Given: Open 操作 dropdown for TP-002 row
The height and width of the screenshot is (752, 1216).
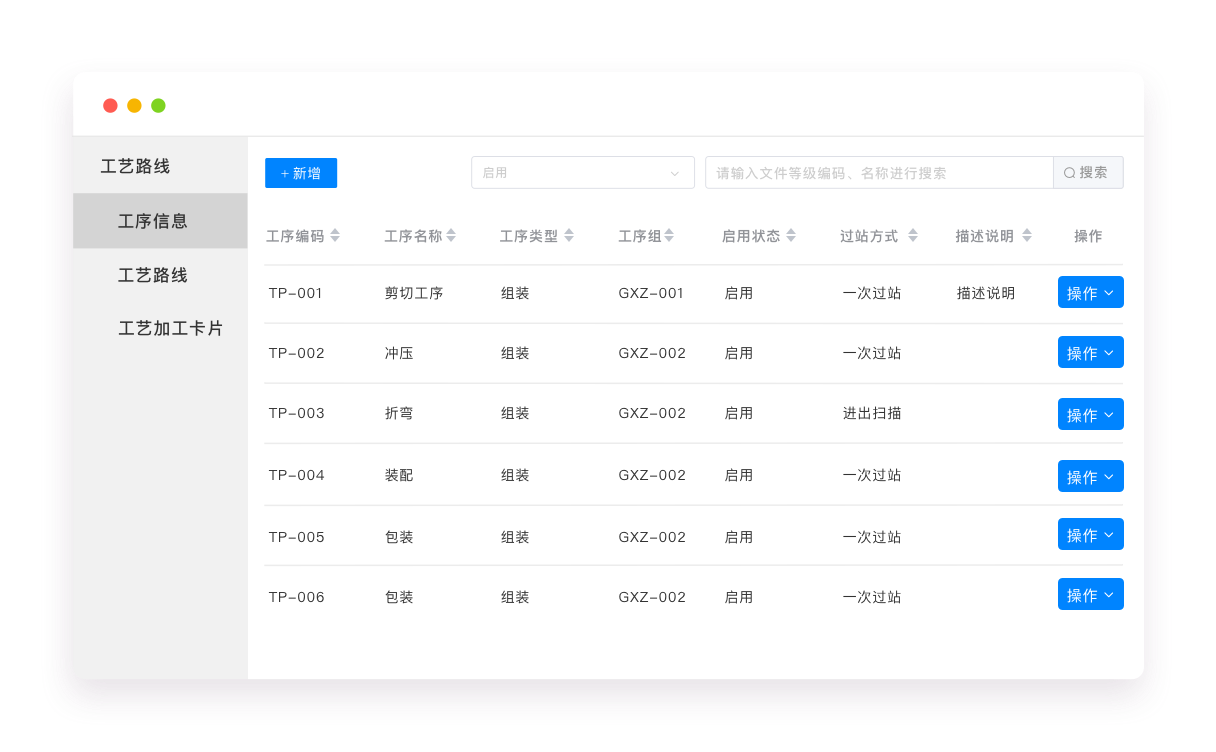Looking at the screenshot, I should (1091, 353).
